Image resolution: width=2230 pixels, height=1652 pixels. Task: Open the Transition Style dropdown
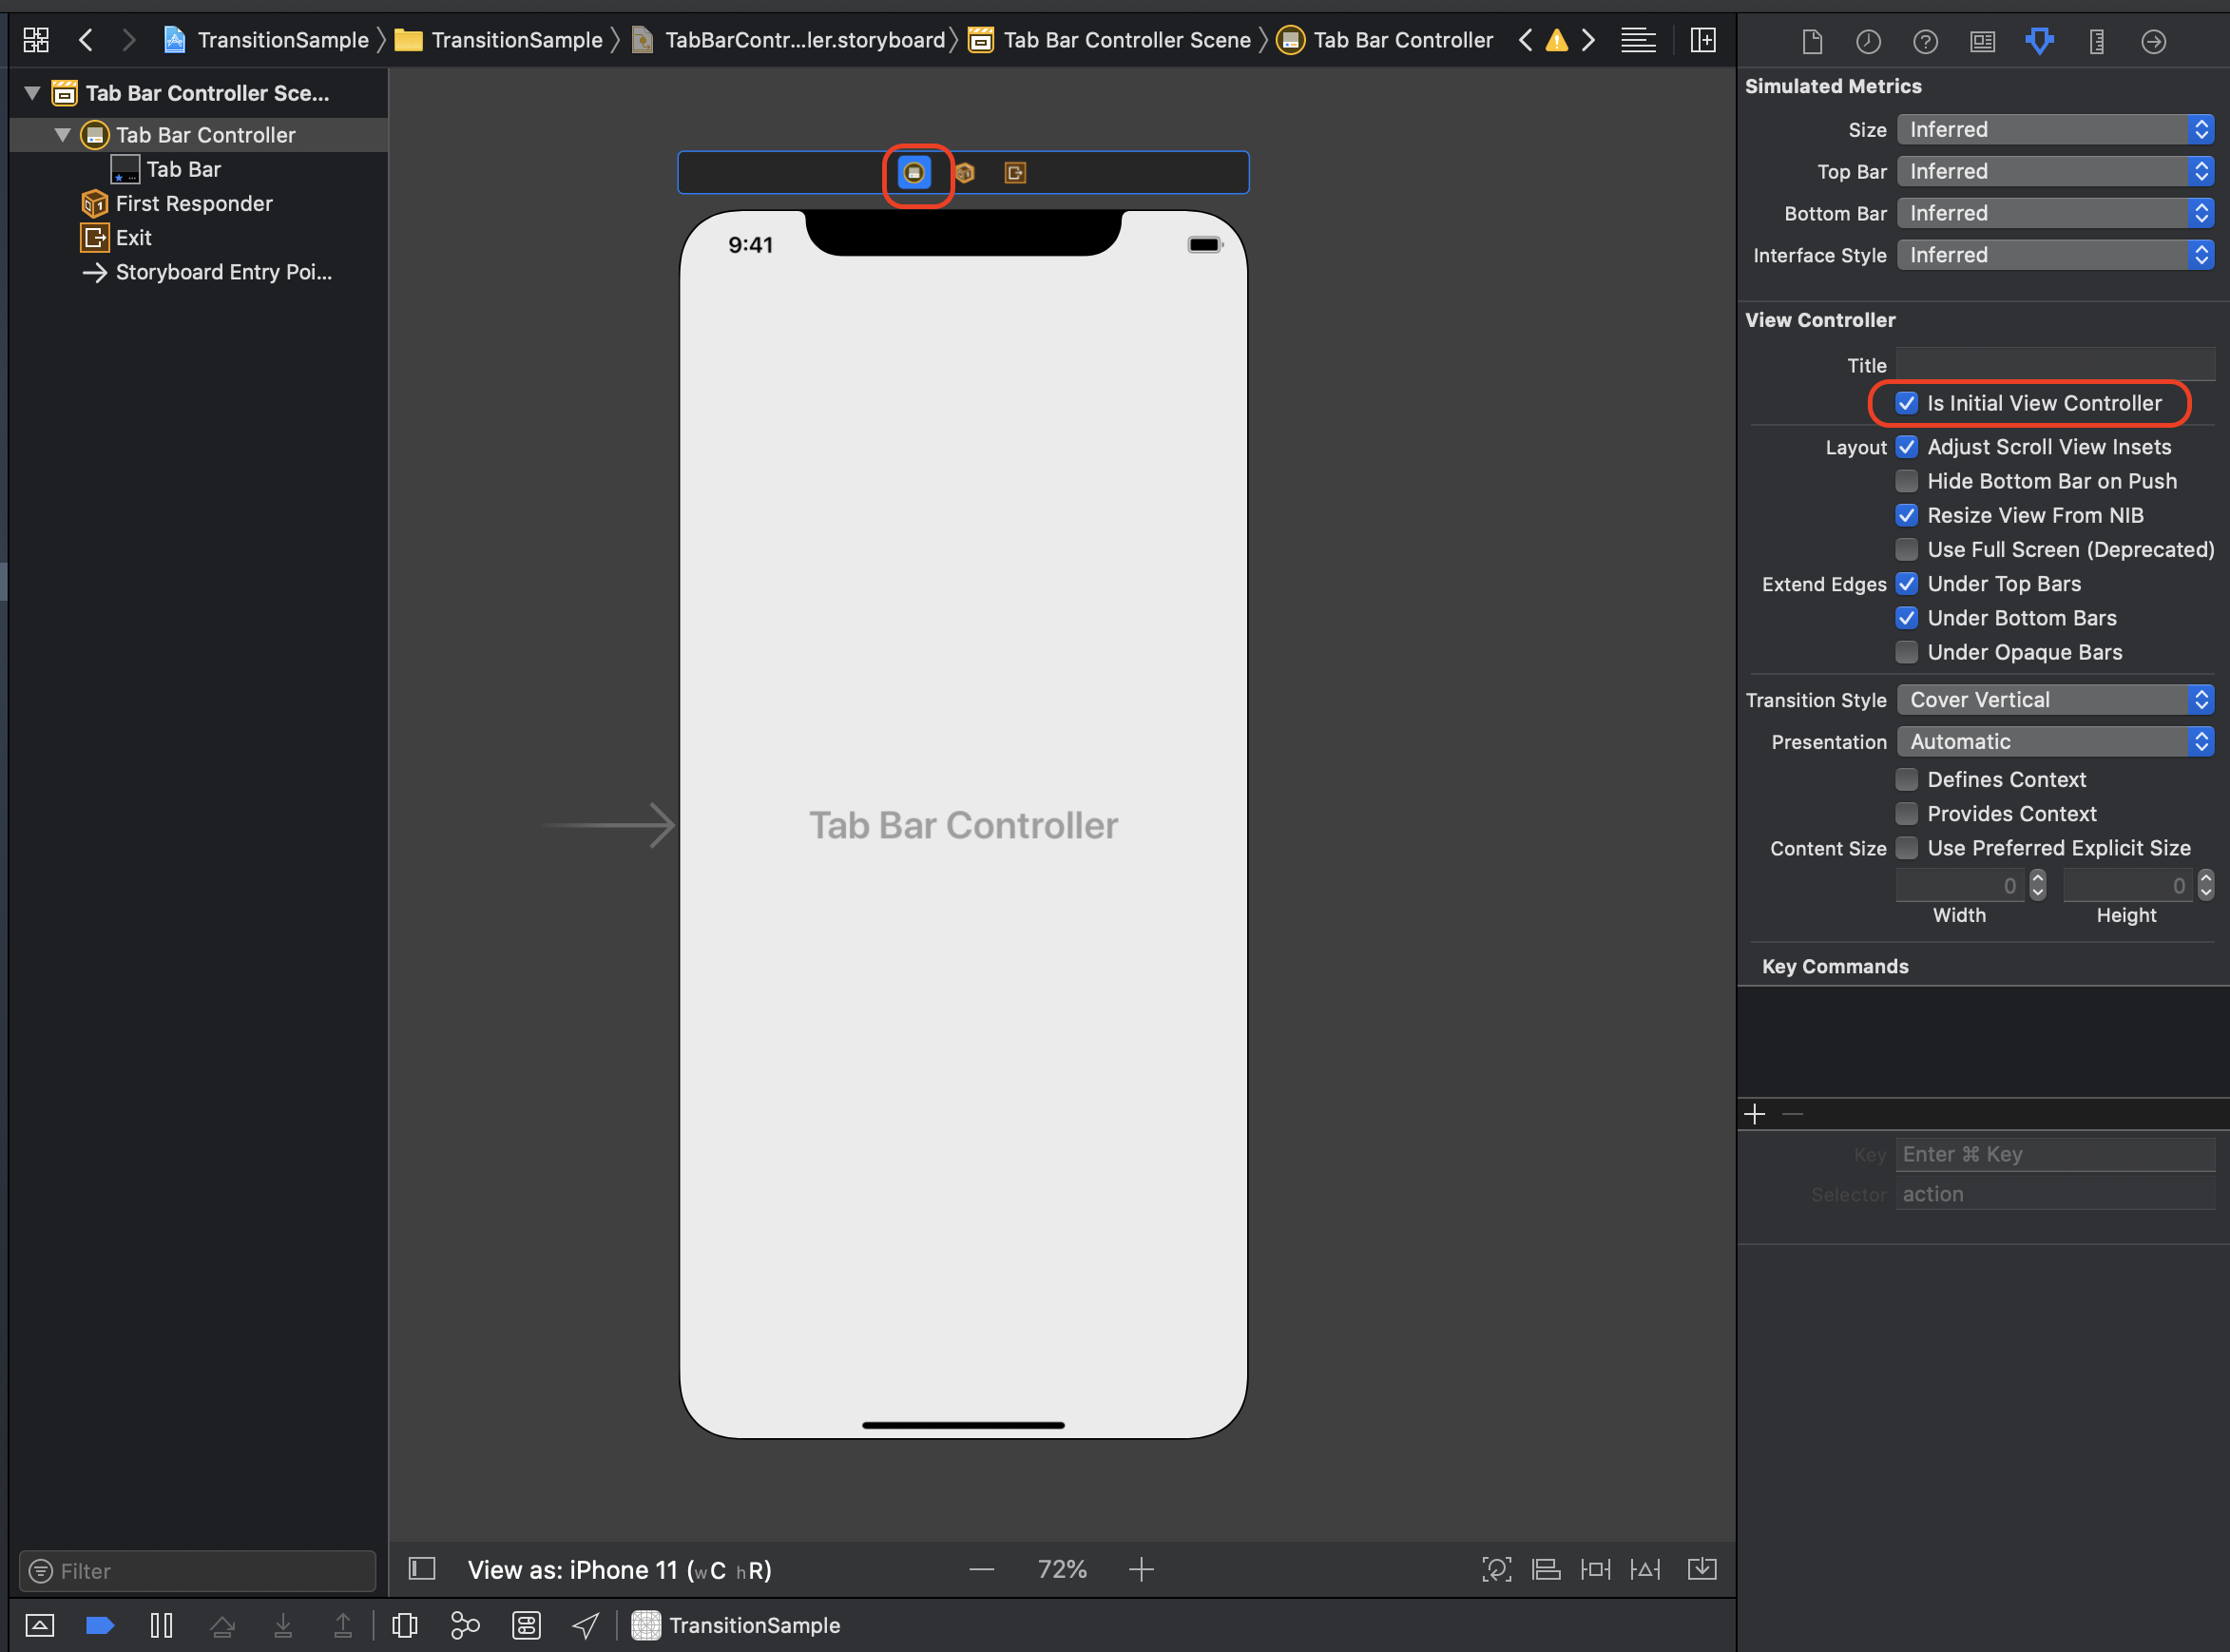click(x=2055, y=700)
